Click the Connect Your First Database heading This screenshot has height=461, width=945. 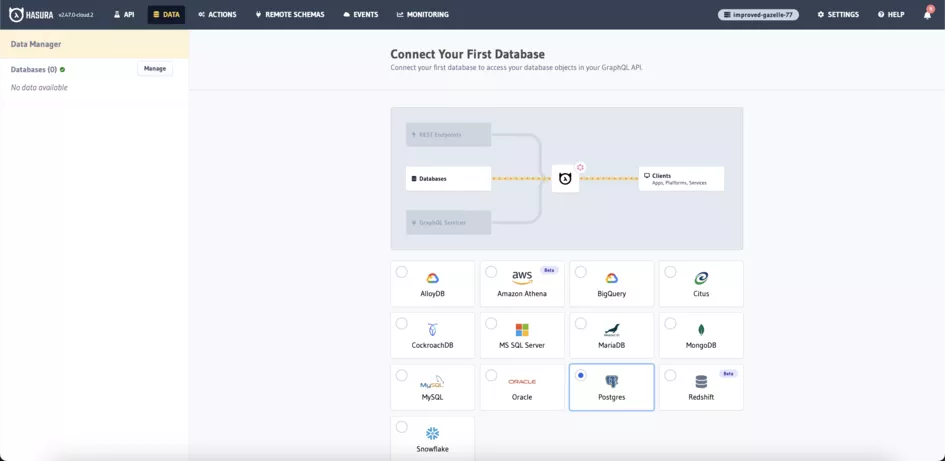468,54
